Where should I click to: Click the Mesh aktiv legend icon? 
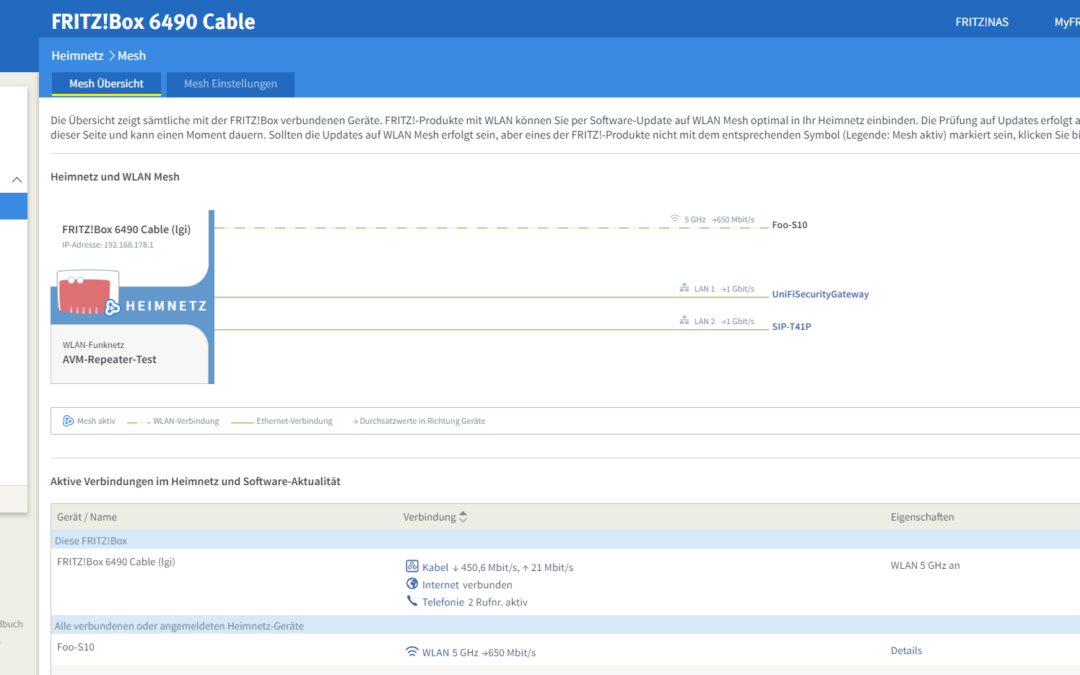tap(68, 421)
